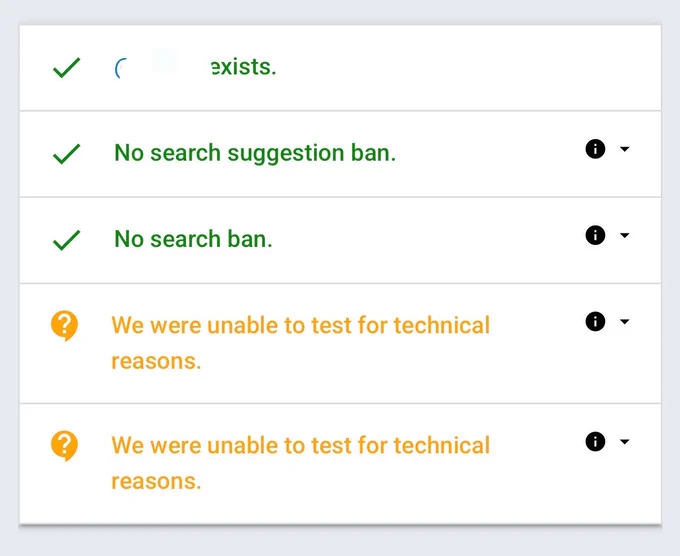680x556 pixels.
Task: Click orange question icon in the bottom row
Action: 64,446
